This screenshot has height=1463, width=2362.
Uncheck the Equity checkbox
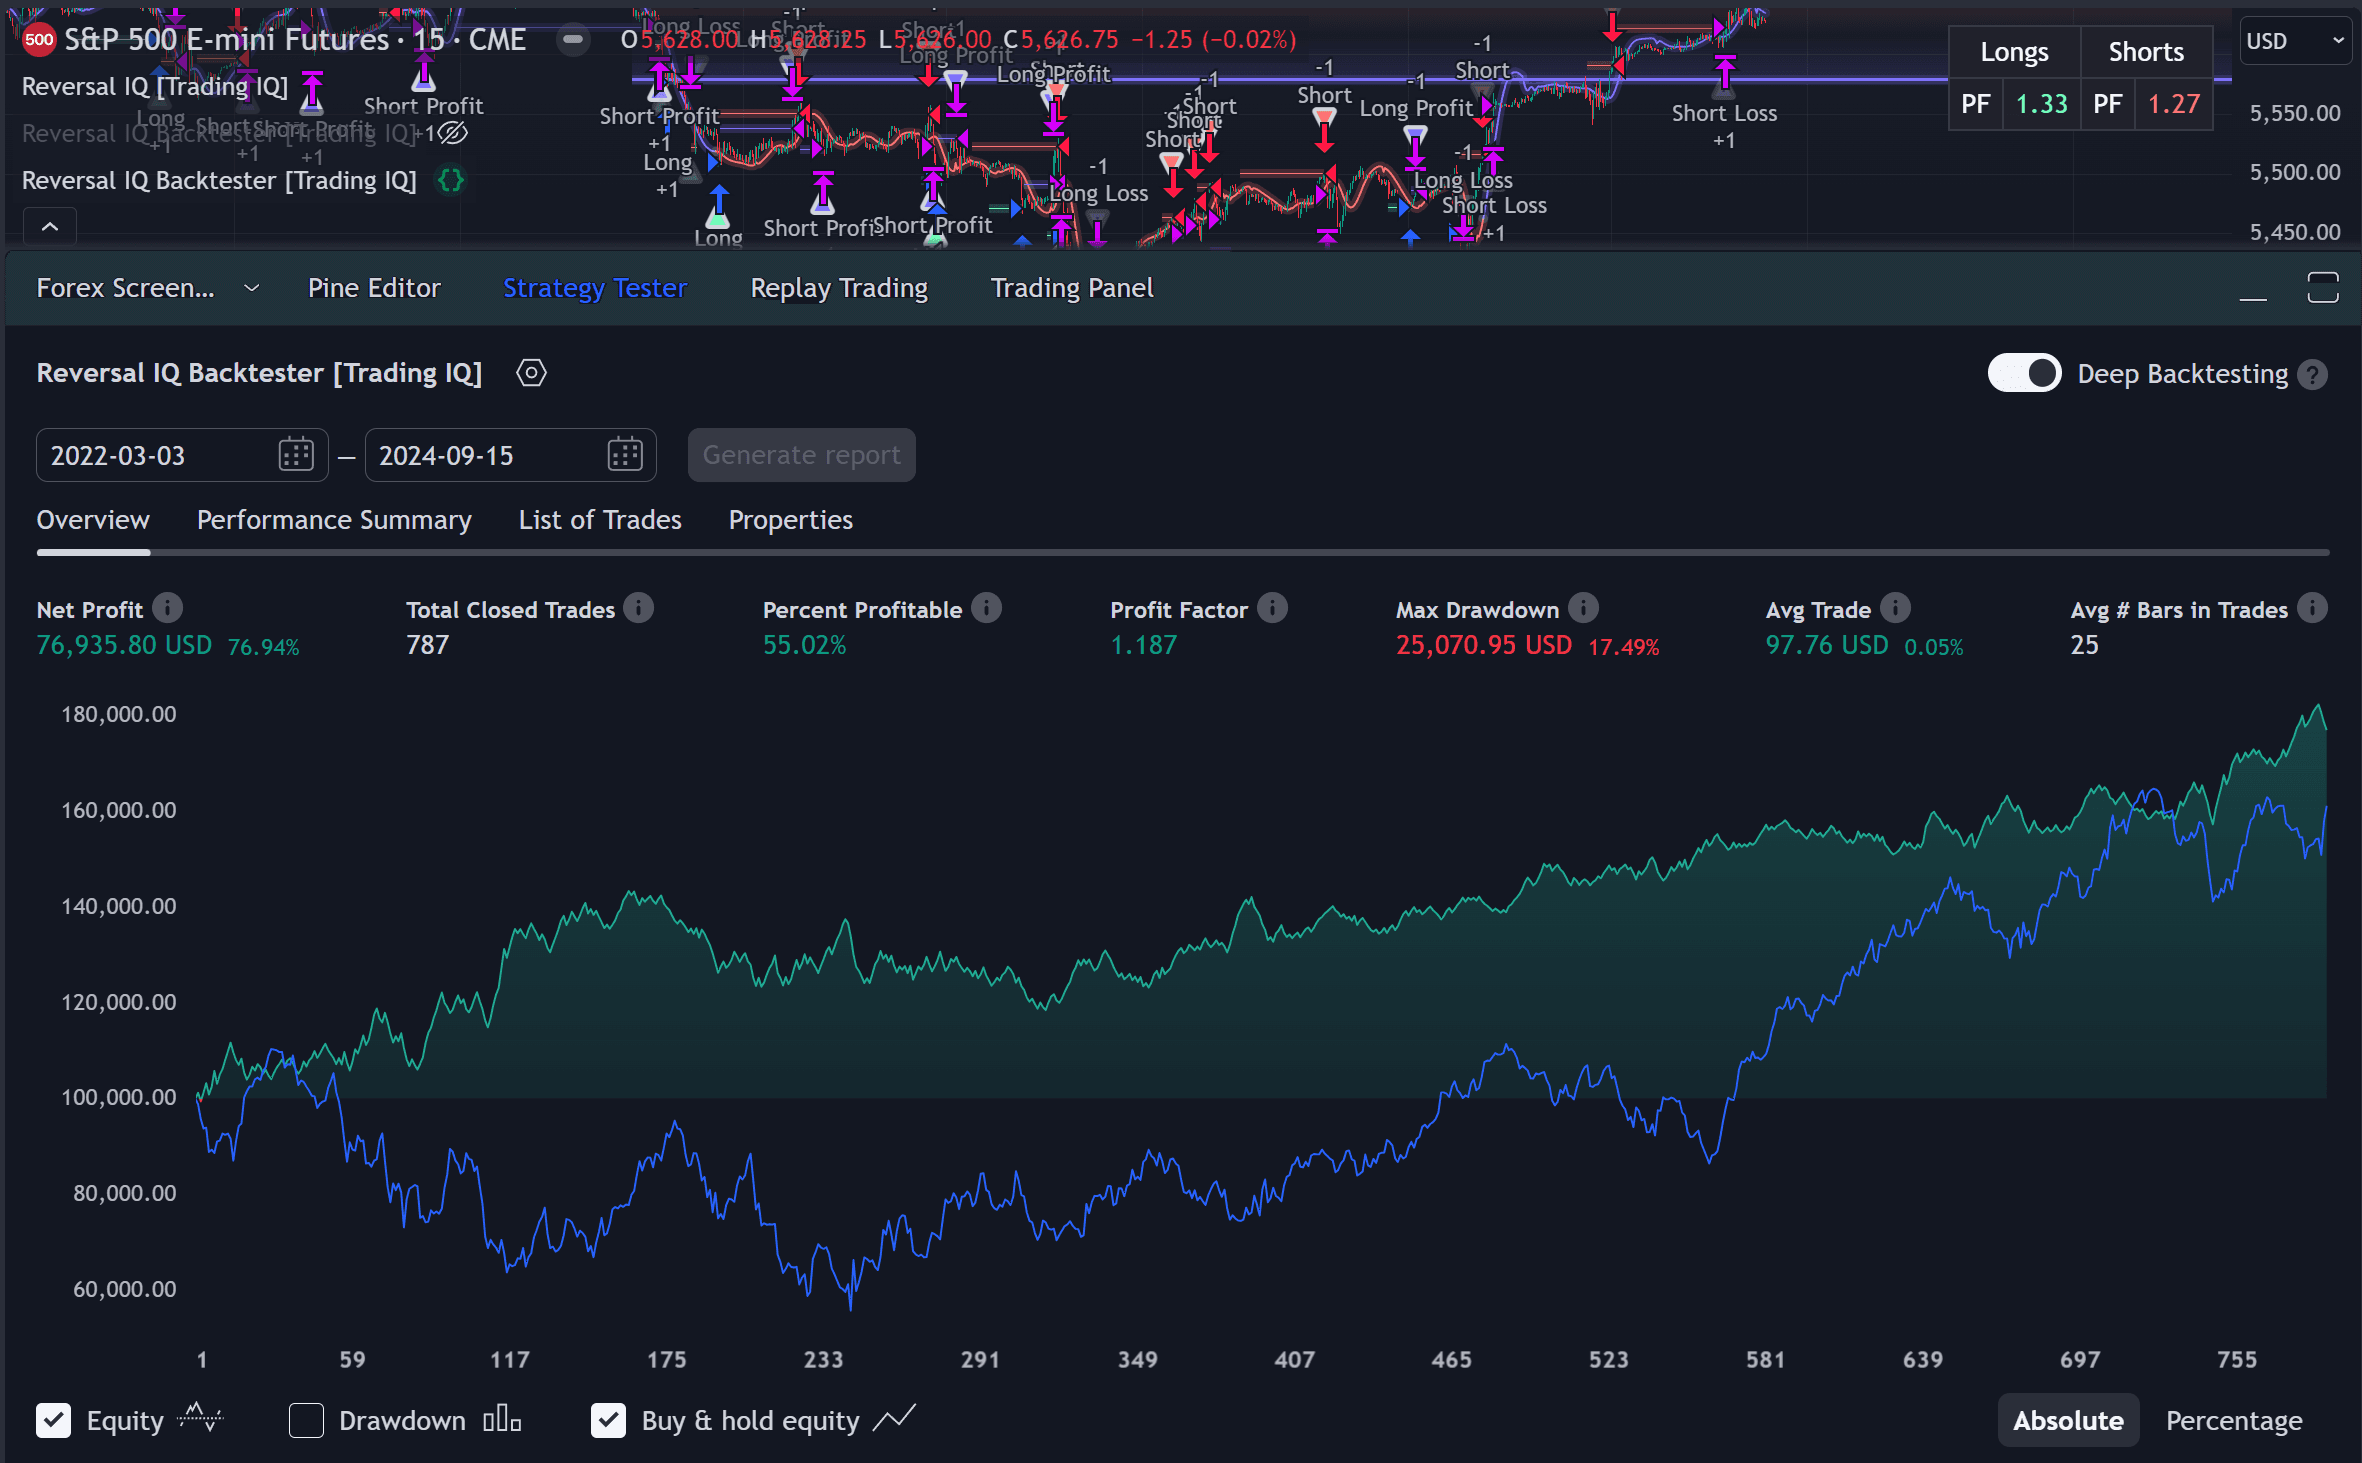(x=54, y=1420)
